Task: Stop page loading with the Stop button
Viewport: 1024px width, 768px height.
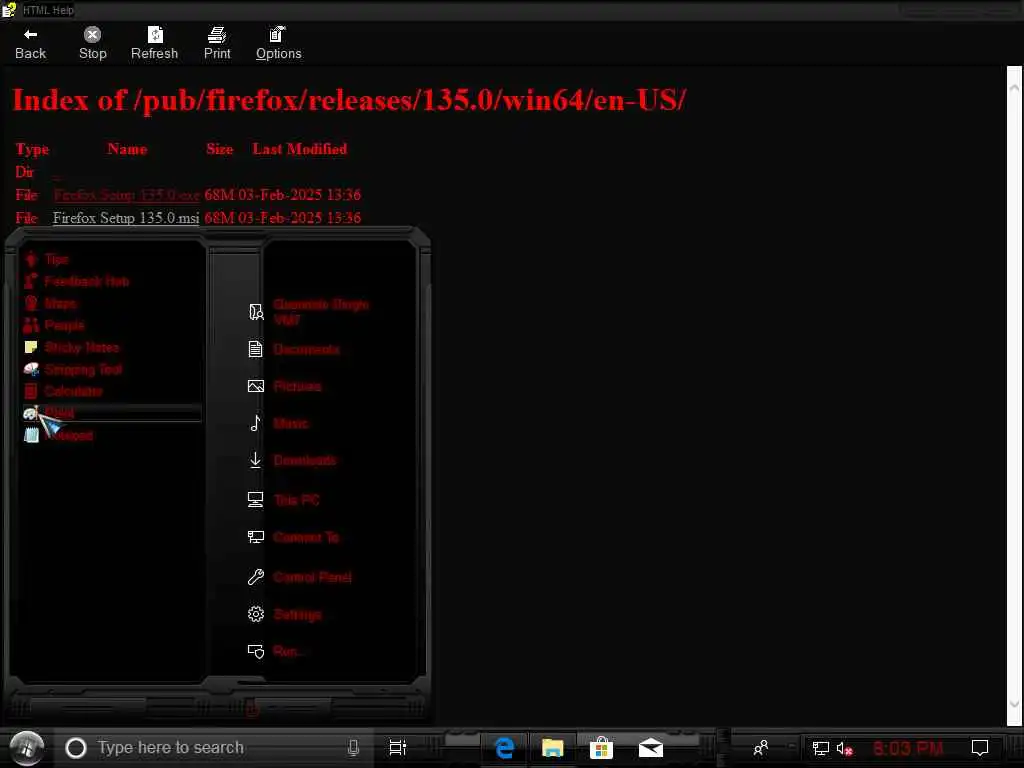Action: click(x=93, y=44)
